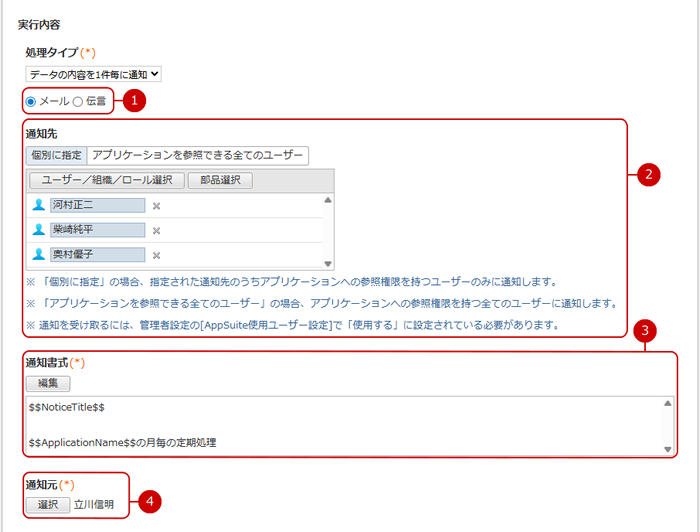Click the user icon beside 河村正二
The image size is (700, 532).
click(38, 205)
